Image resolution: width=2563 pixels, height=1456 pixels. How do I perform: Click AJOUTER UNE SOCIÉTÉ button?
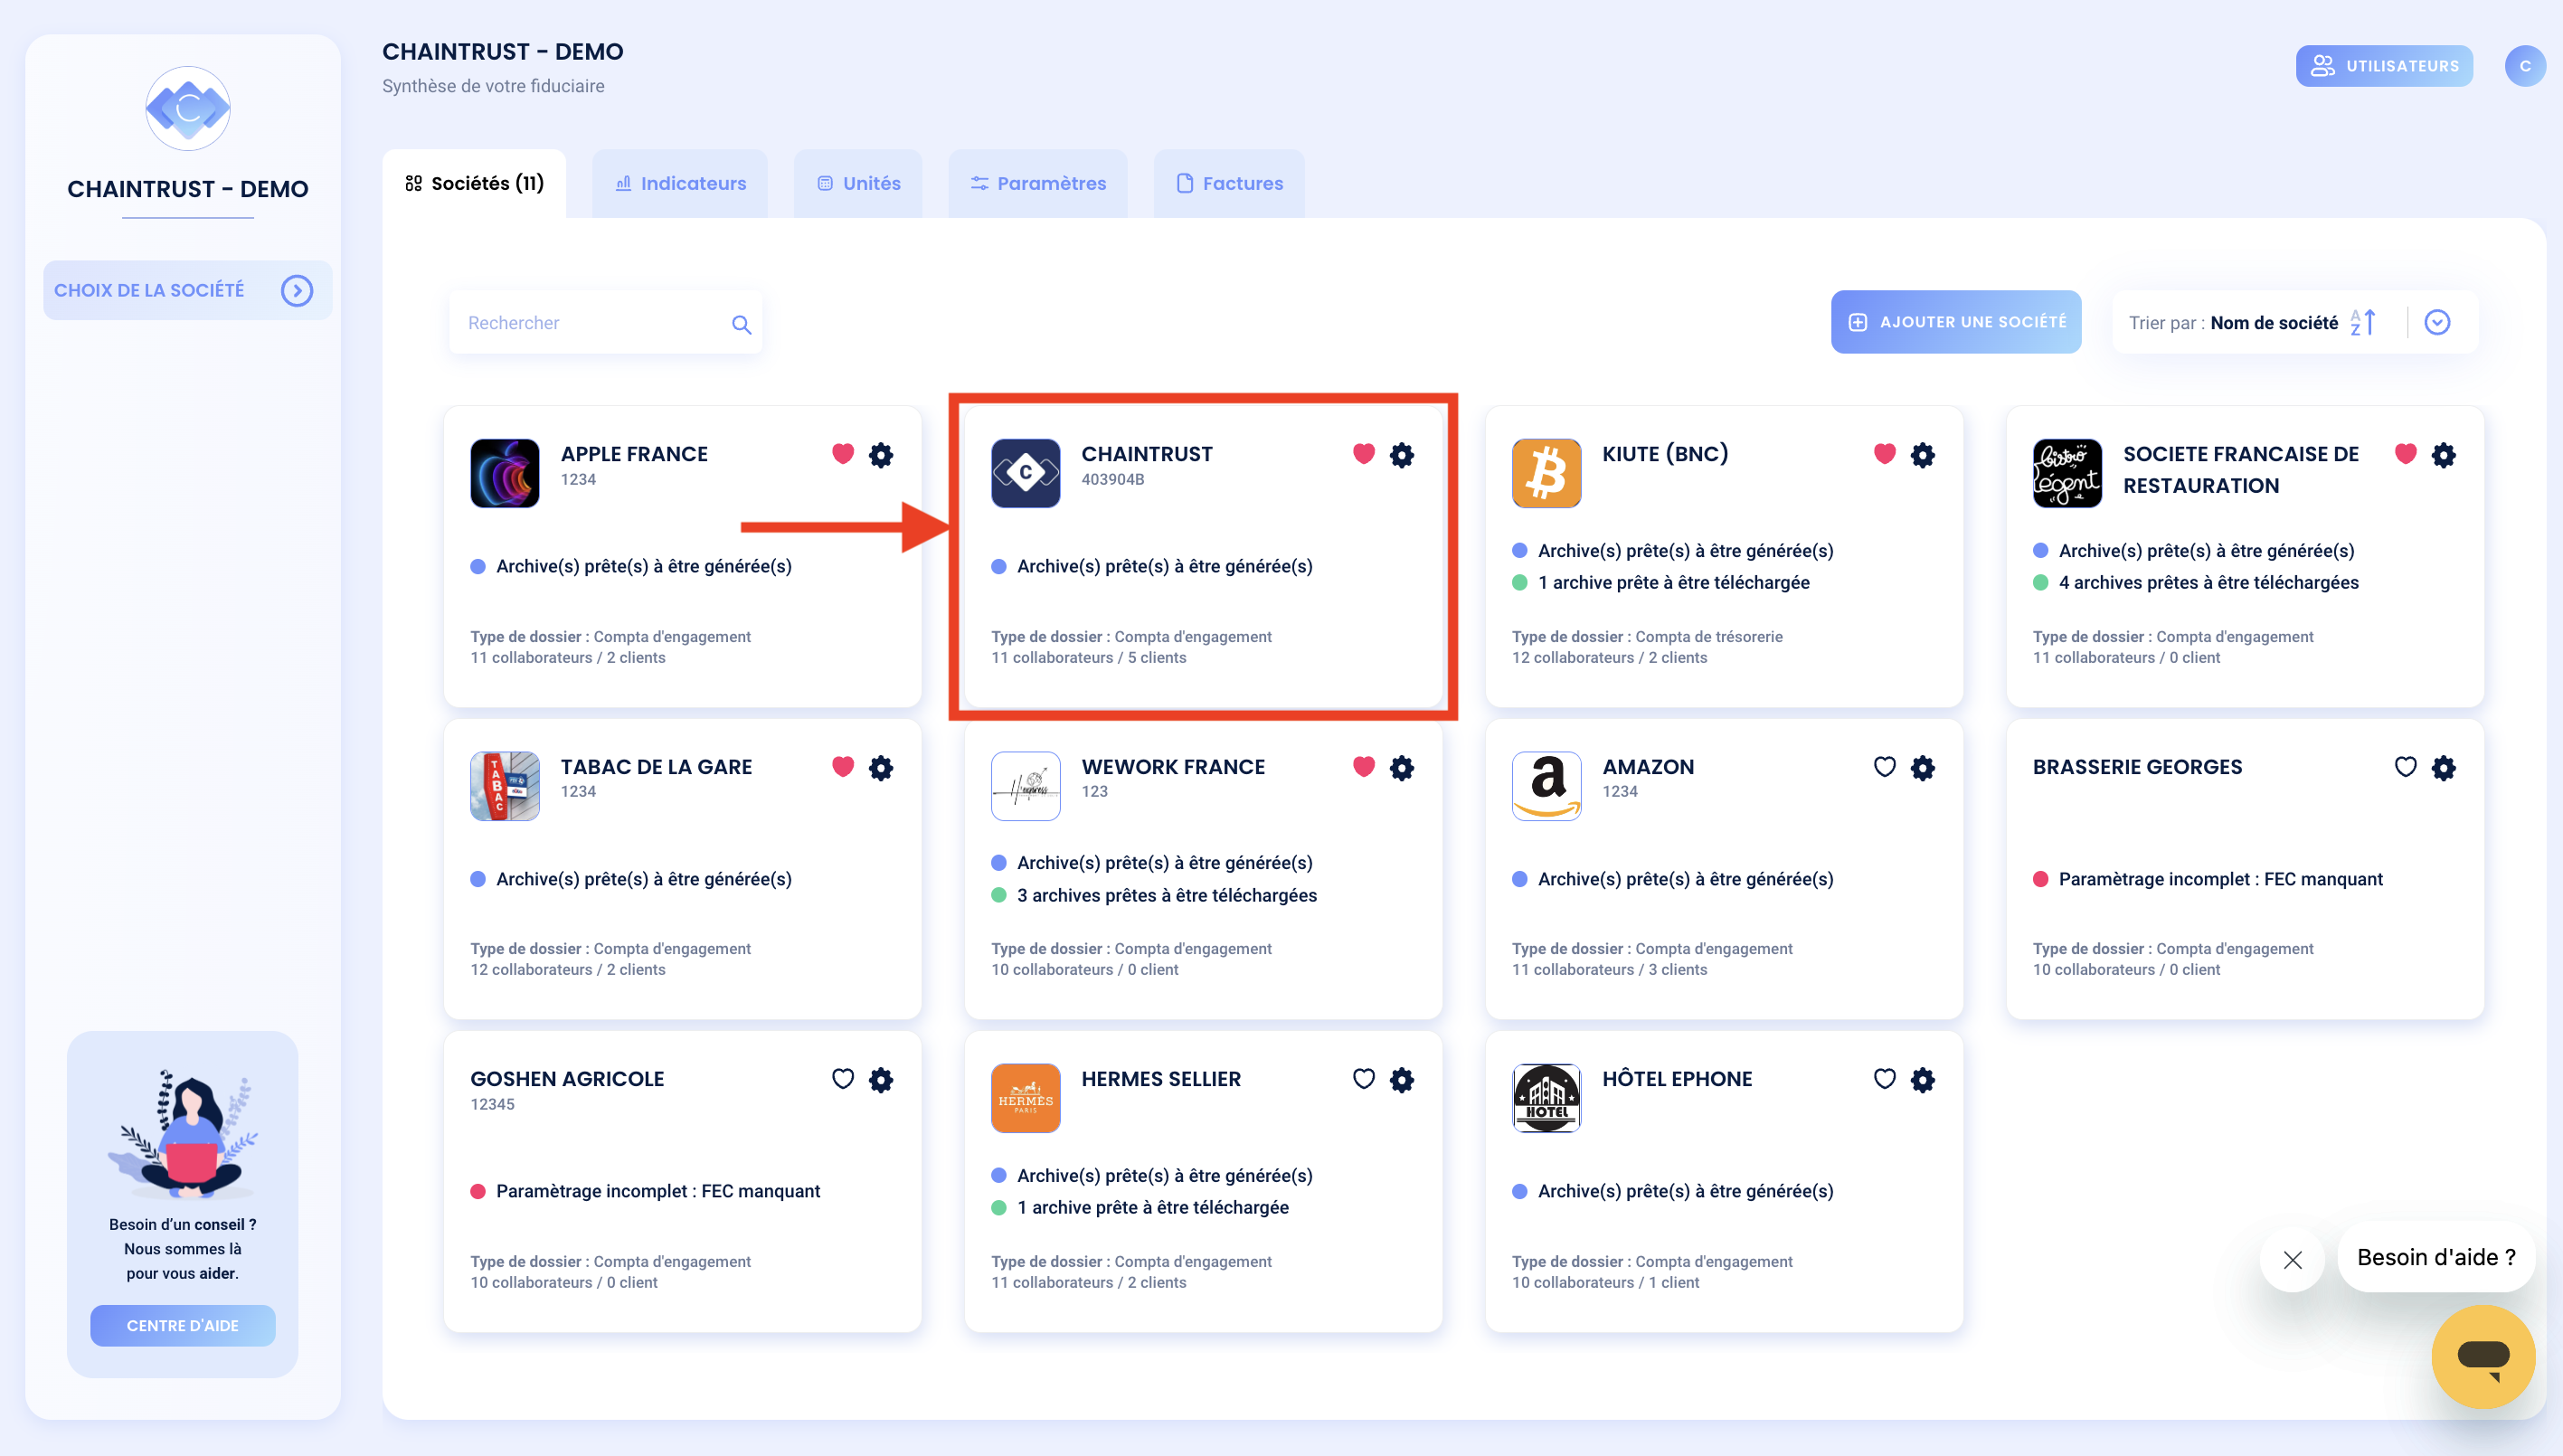pos(1955,322)
